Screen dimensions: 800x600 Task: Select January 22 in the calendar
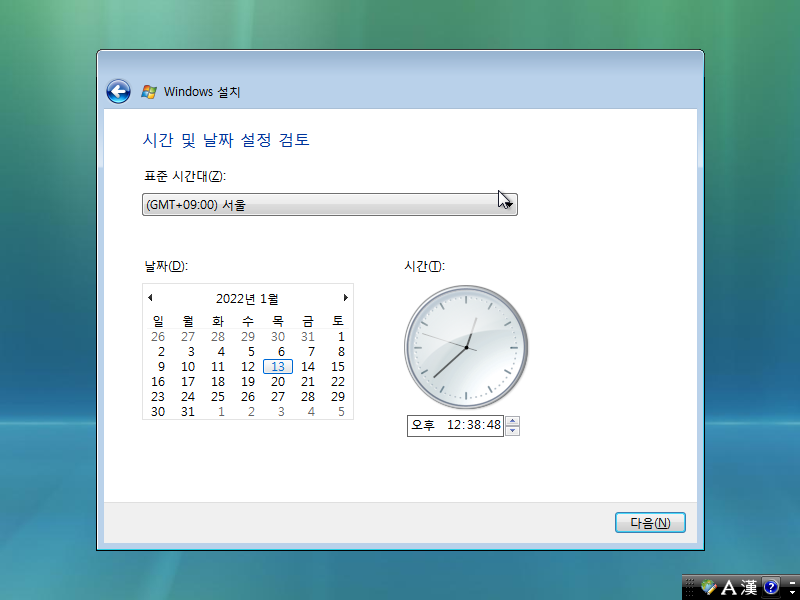pyautogui.click(x=338, y=382)
